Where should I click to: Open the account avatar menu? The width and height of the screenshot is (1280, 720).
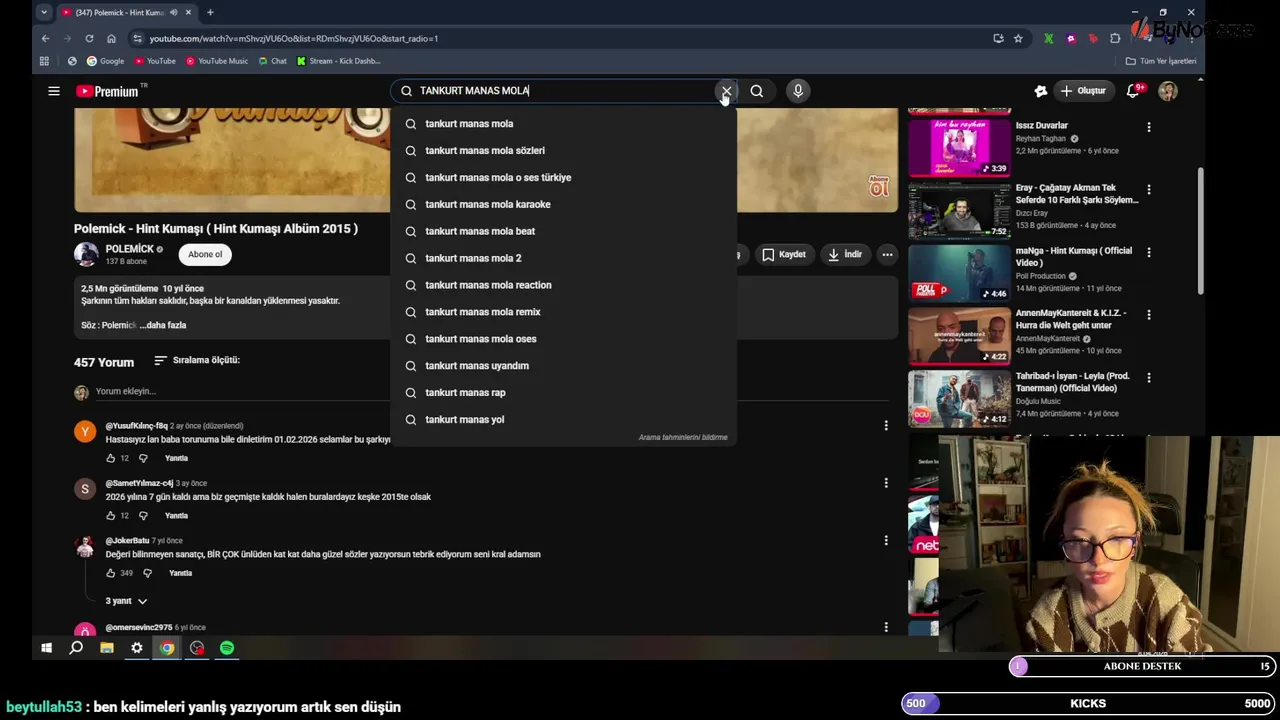point(1168,91)
